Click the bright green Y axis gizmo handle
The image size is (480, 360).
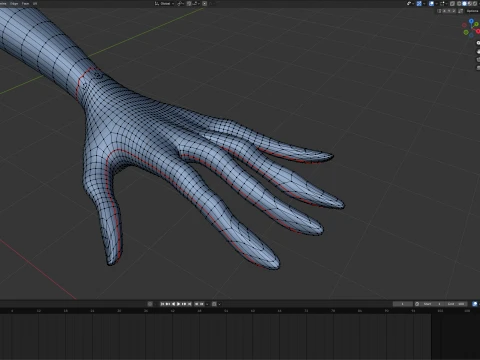pos(476,24)
